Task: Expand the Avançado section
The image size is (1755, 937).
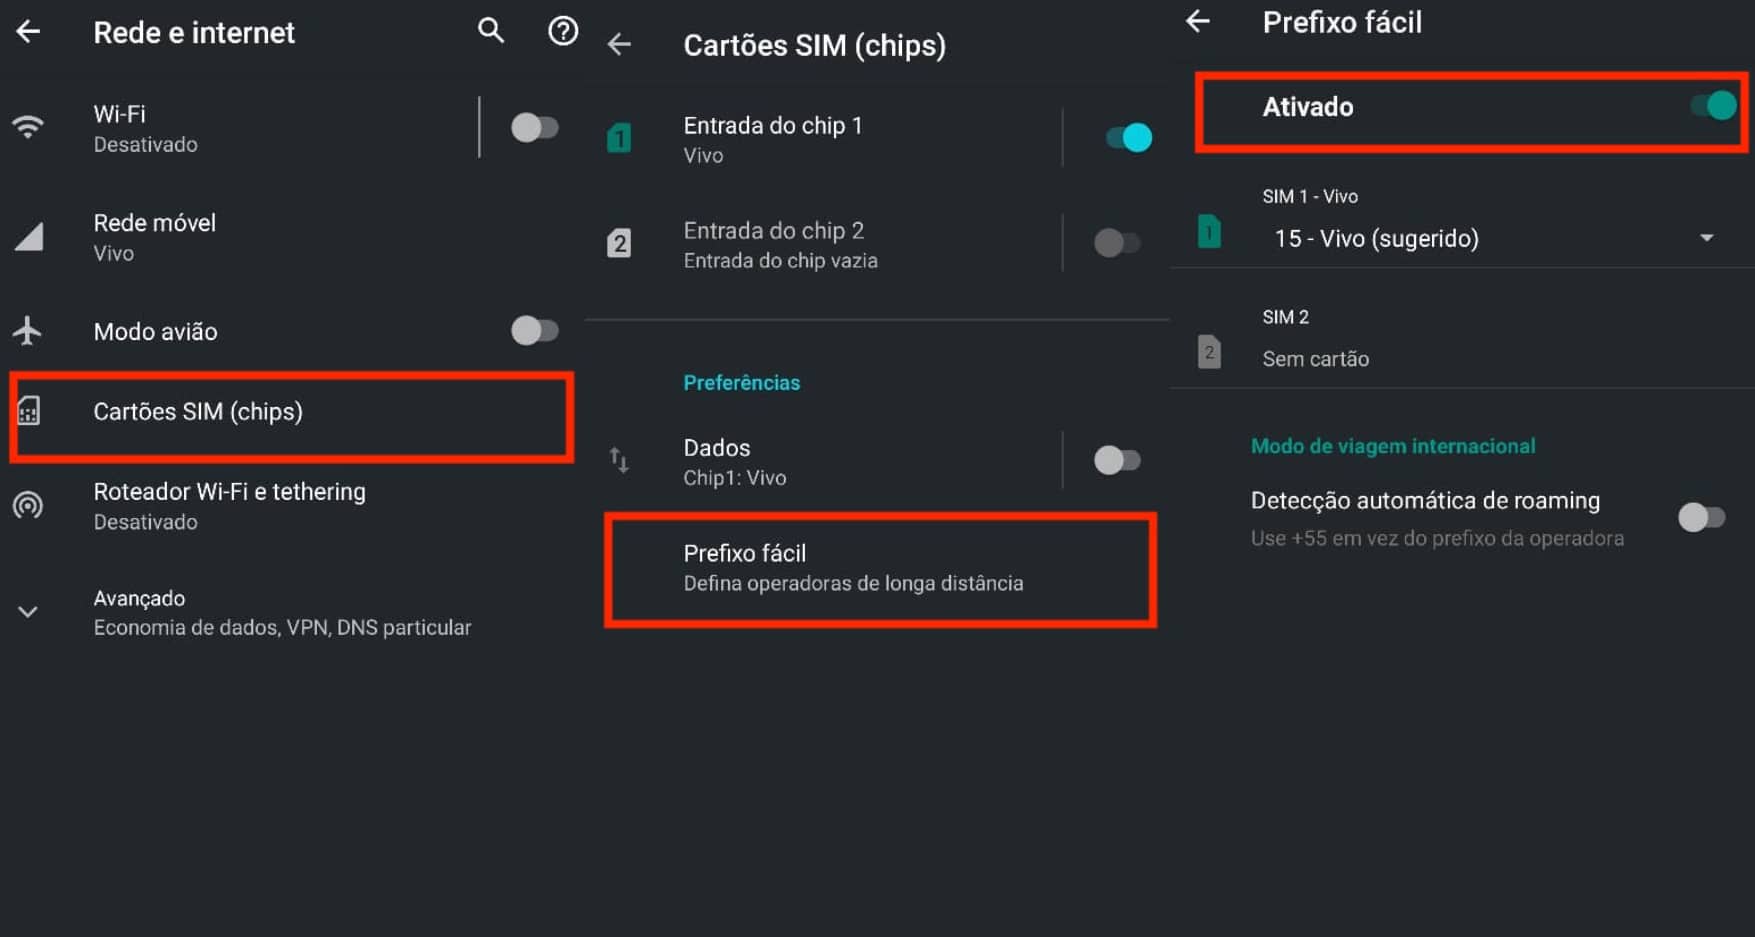Action: pos(29,611)
